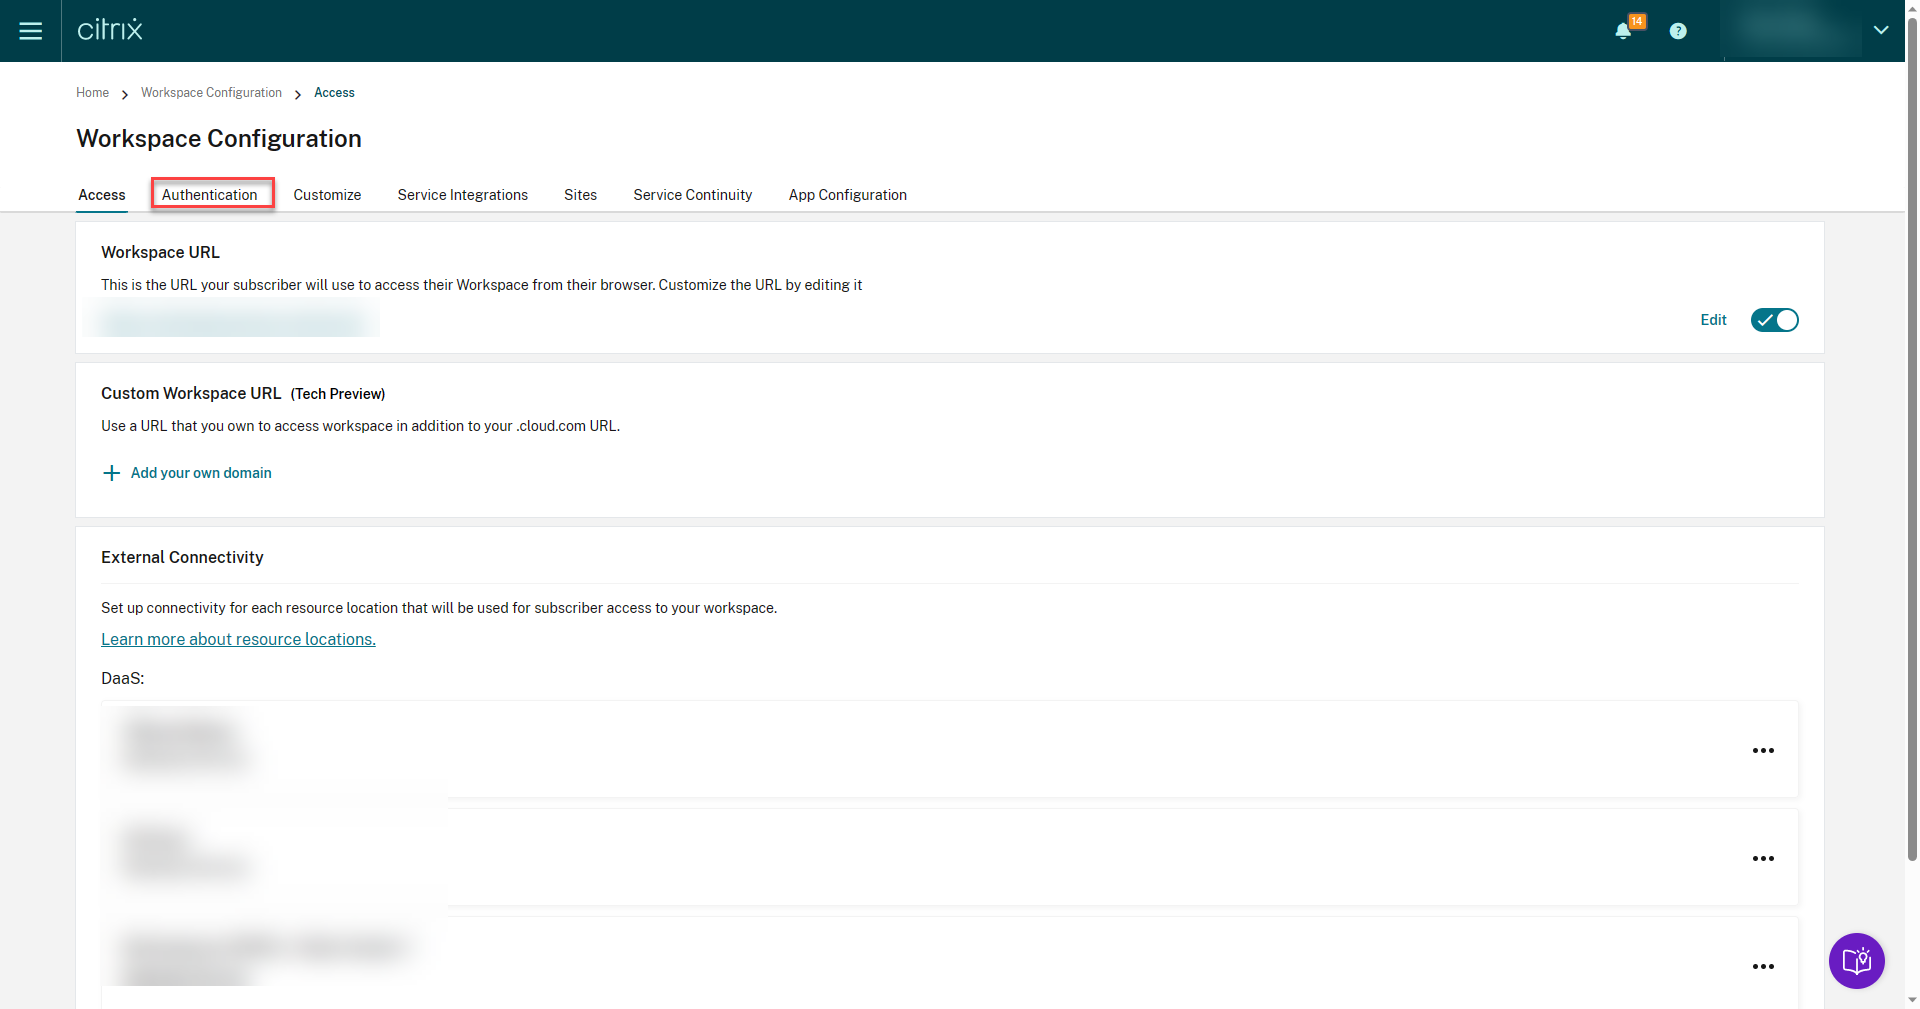Screen dimensions: 1920x1009
Task: Open options menu for second DaaS location
Action: pos(1763,859)
